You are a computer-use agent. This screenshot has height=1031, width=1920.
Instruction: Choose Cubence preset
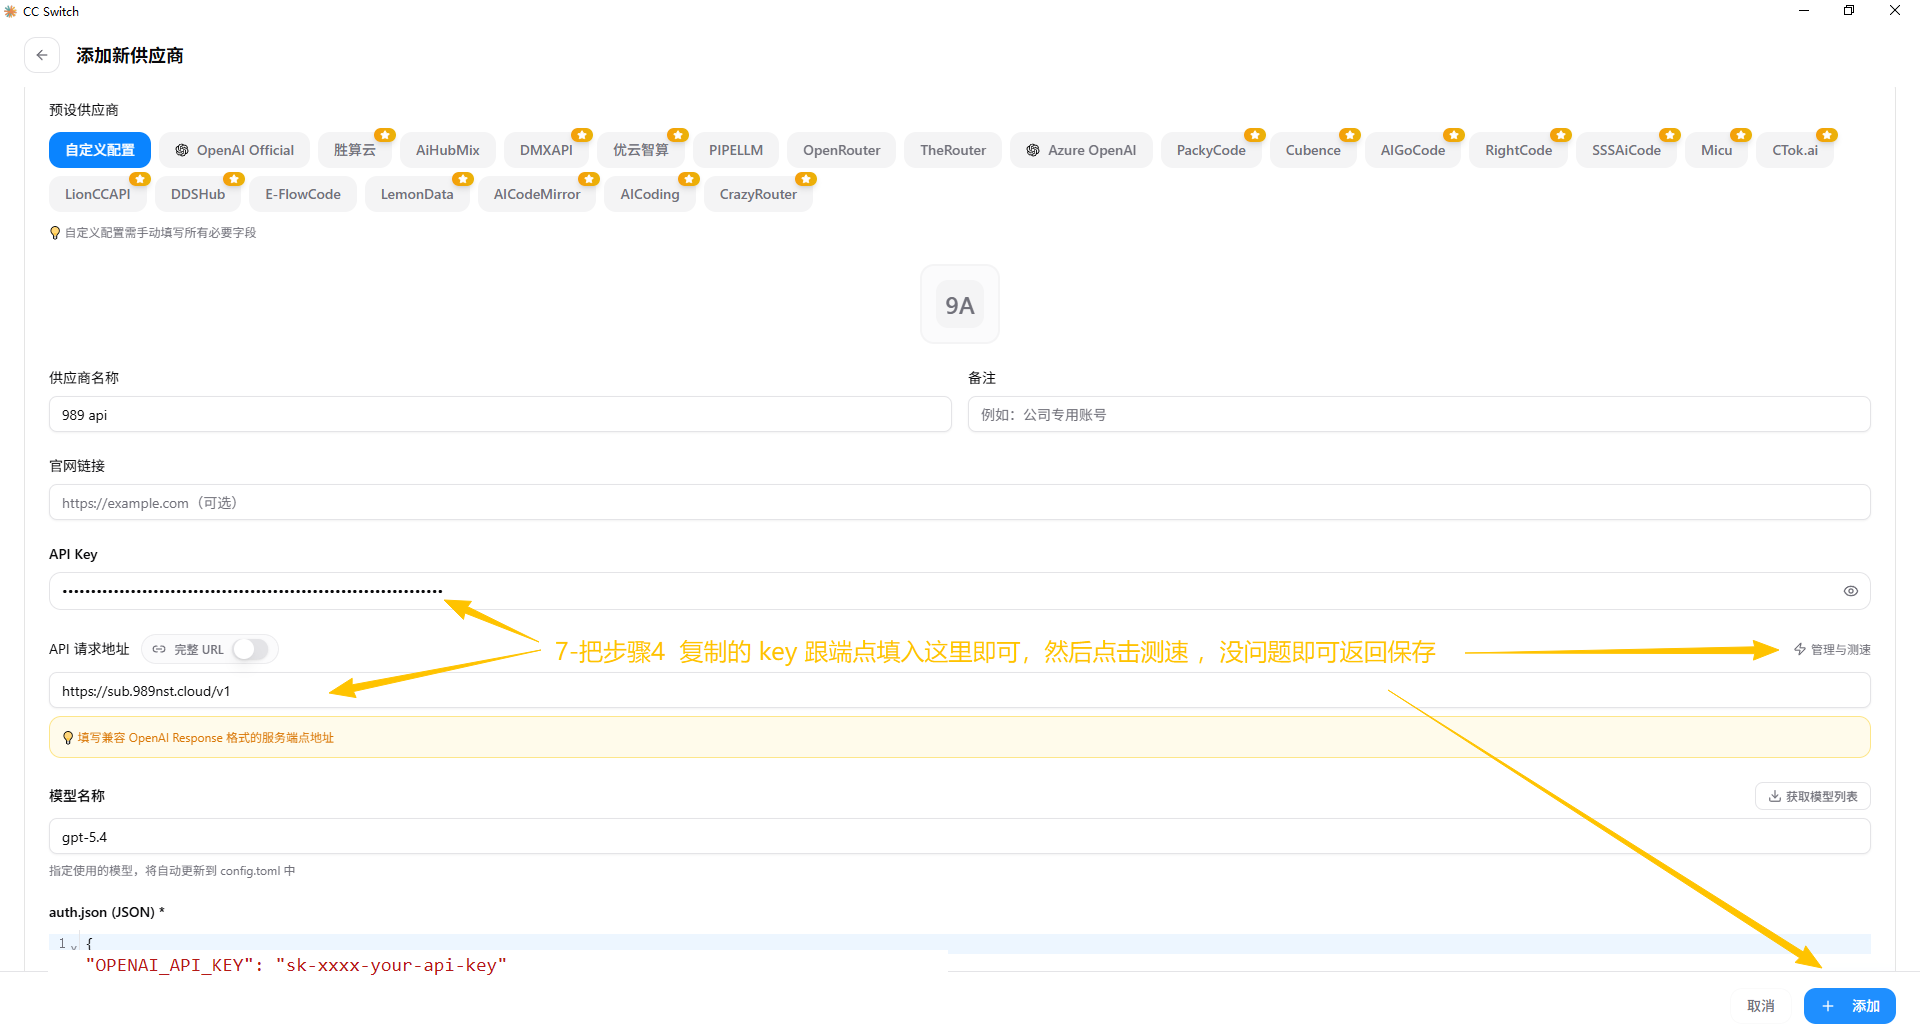pos(1313,150)
